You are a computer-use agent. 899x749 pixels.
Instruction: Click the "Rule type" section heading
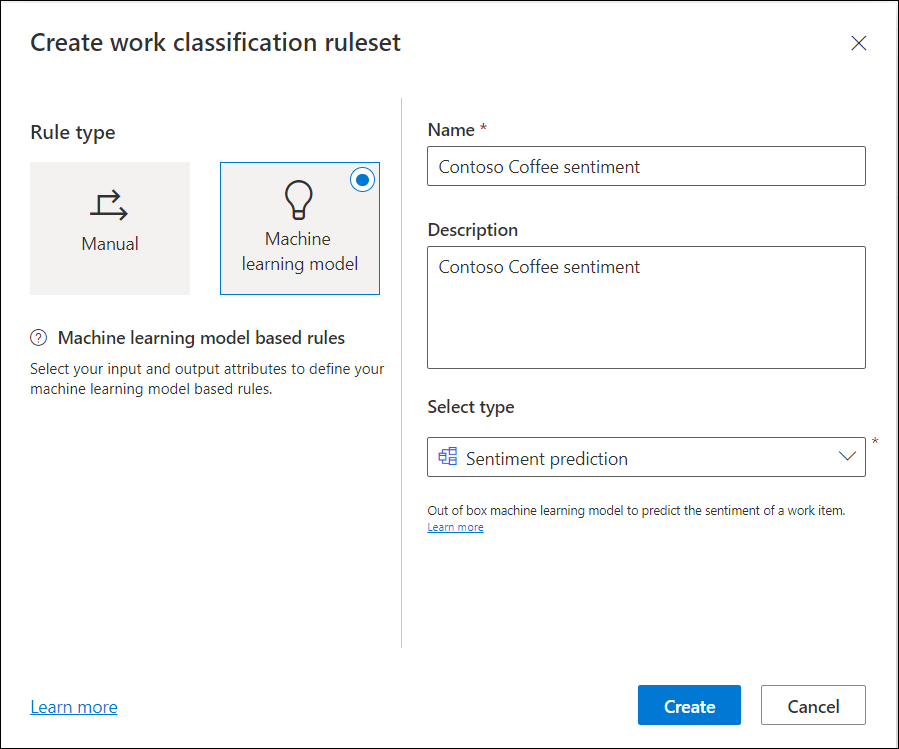tap(73, 132)
